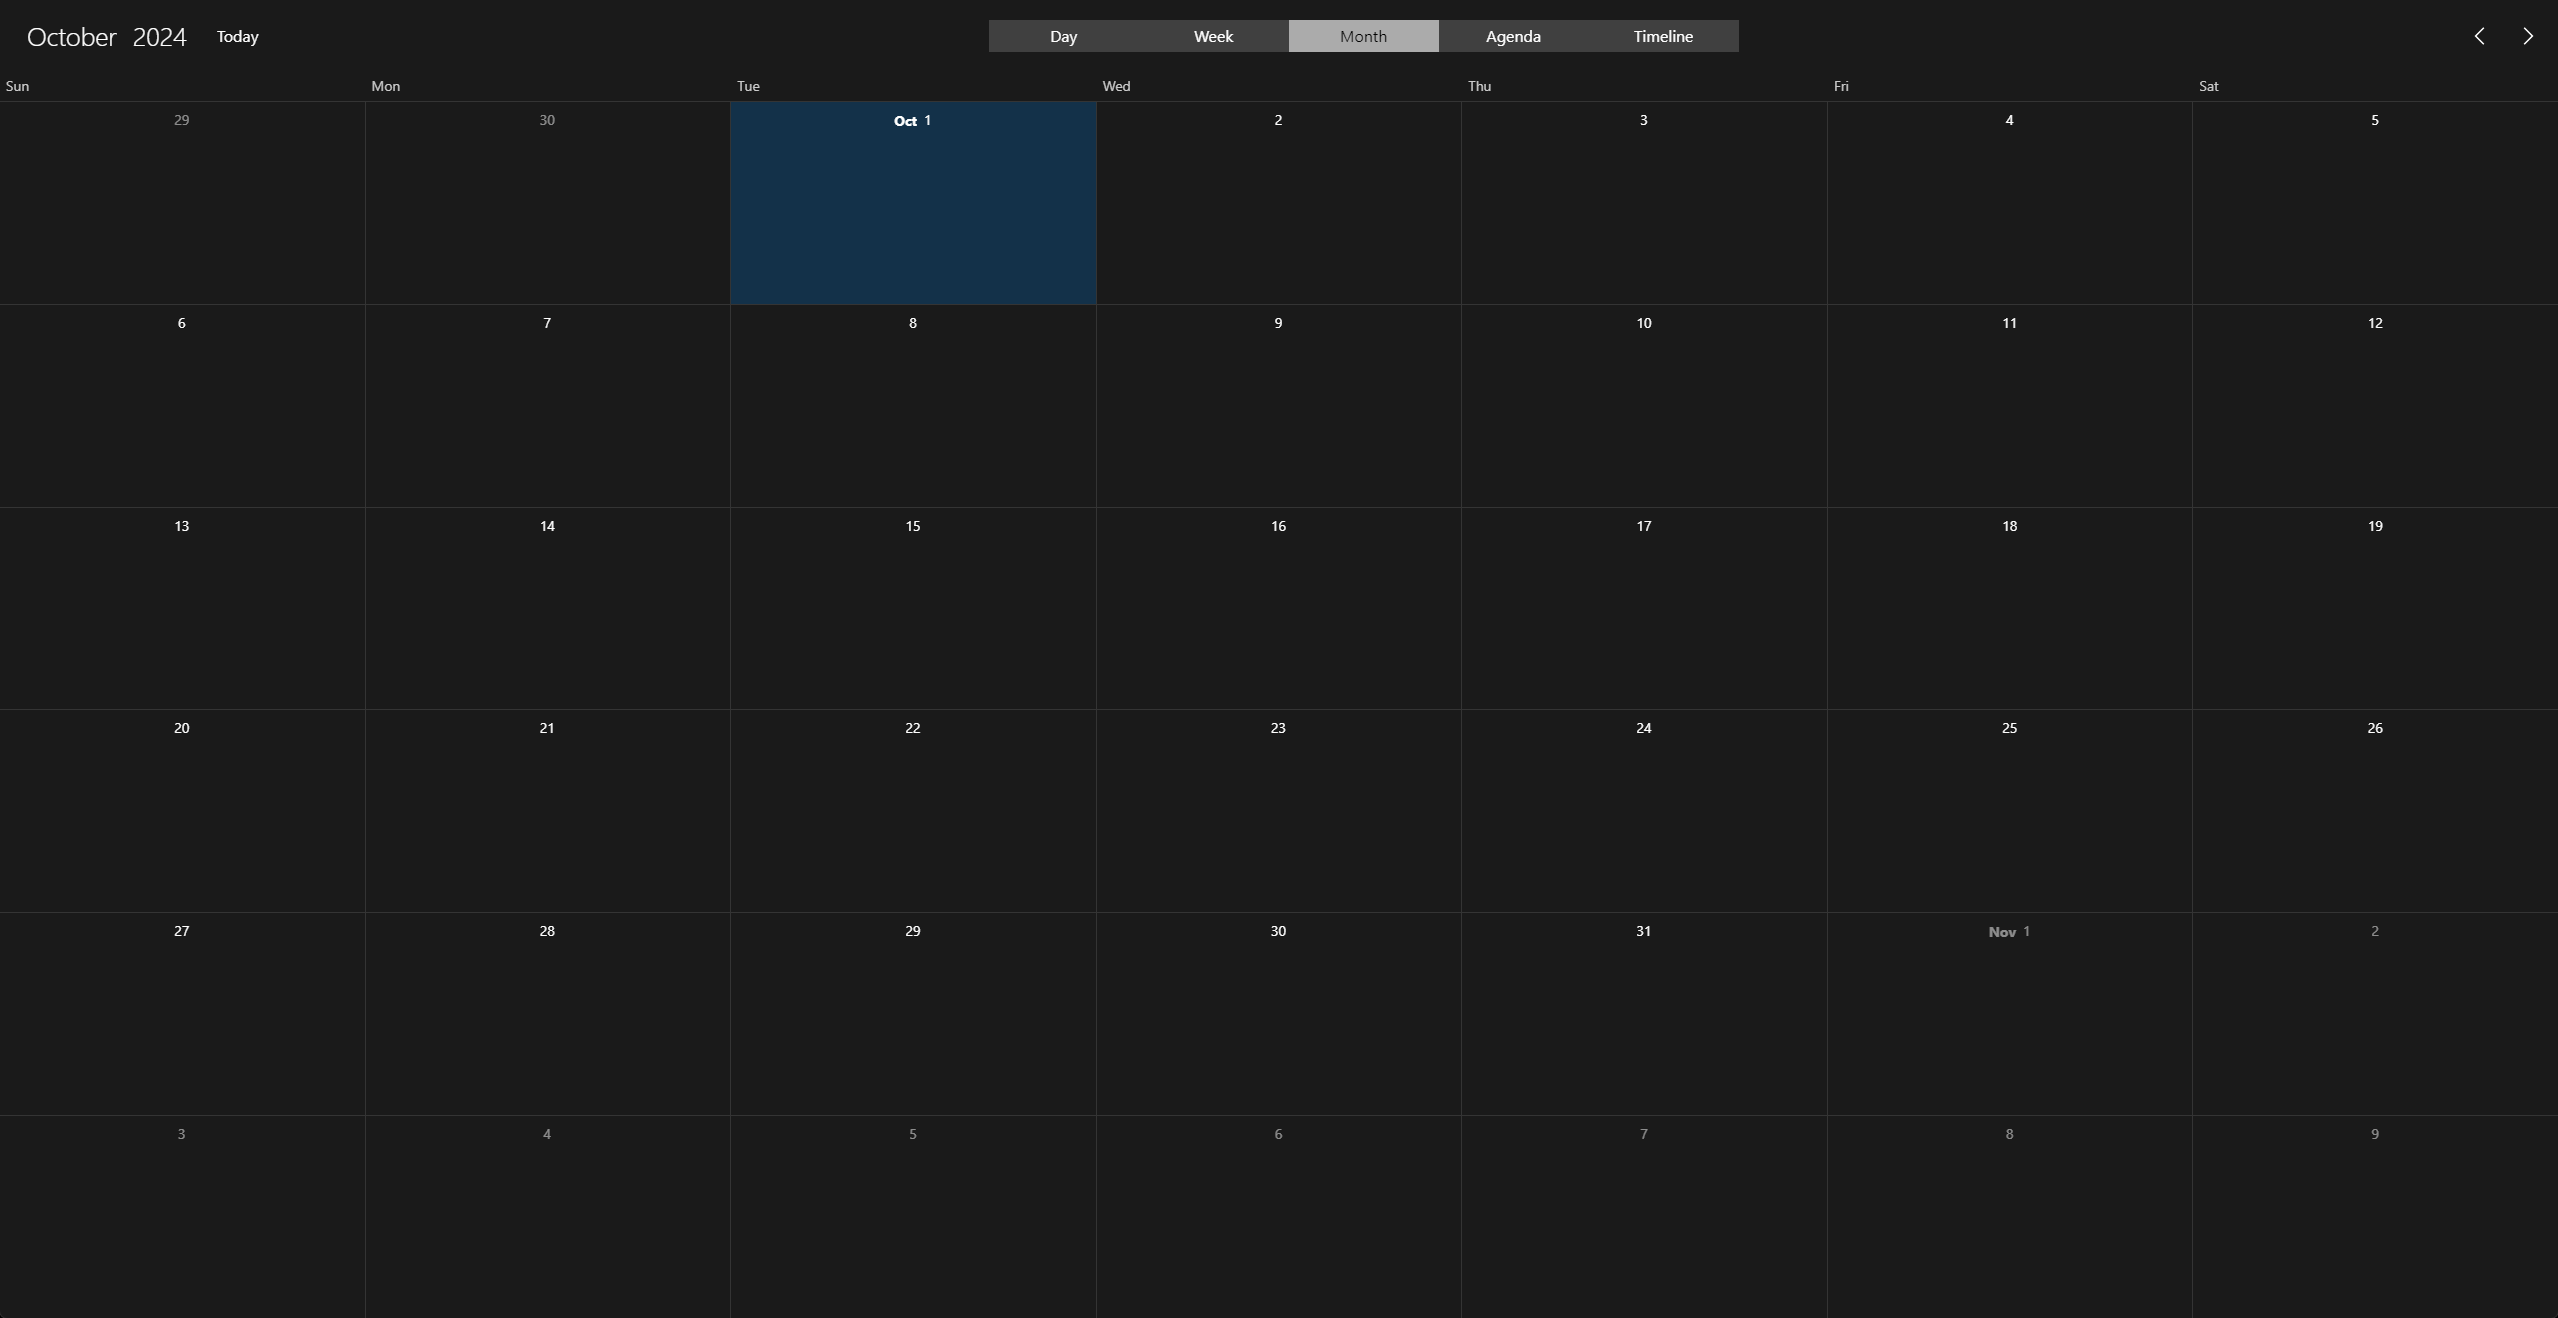Screen dimensions: 2558x1318
Task: Select October 31 day cell
Action: tap(1643, 1015)
